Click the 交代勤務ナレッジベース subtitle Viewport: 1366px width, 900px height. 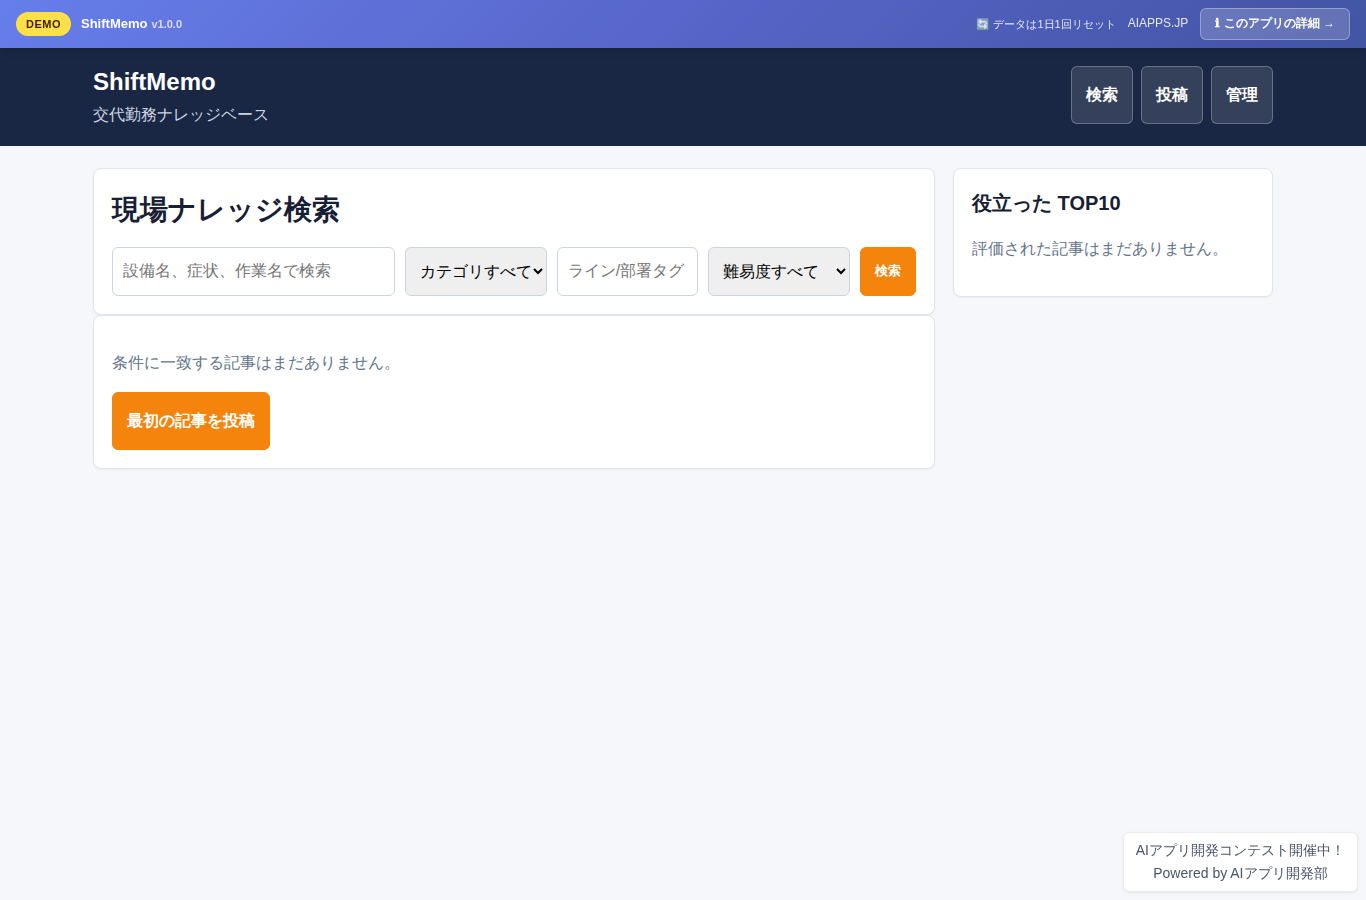click(181, 115)
